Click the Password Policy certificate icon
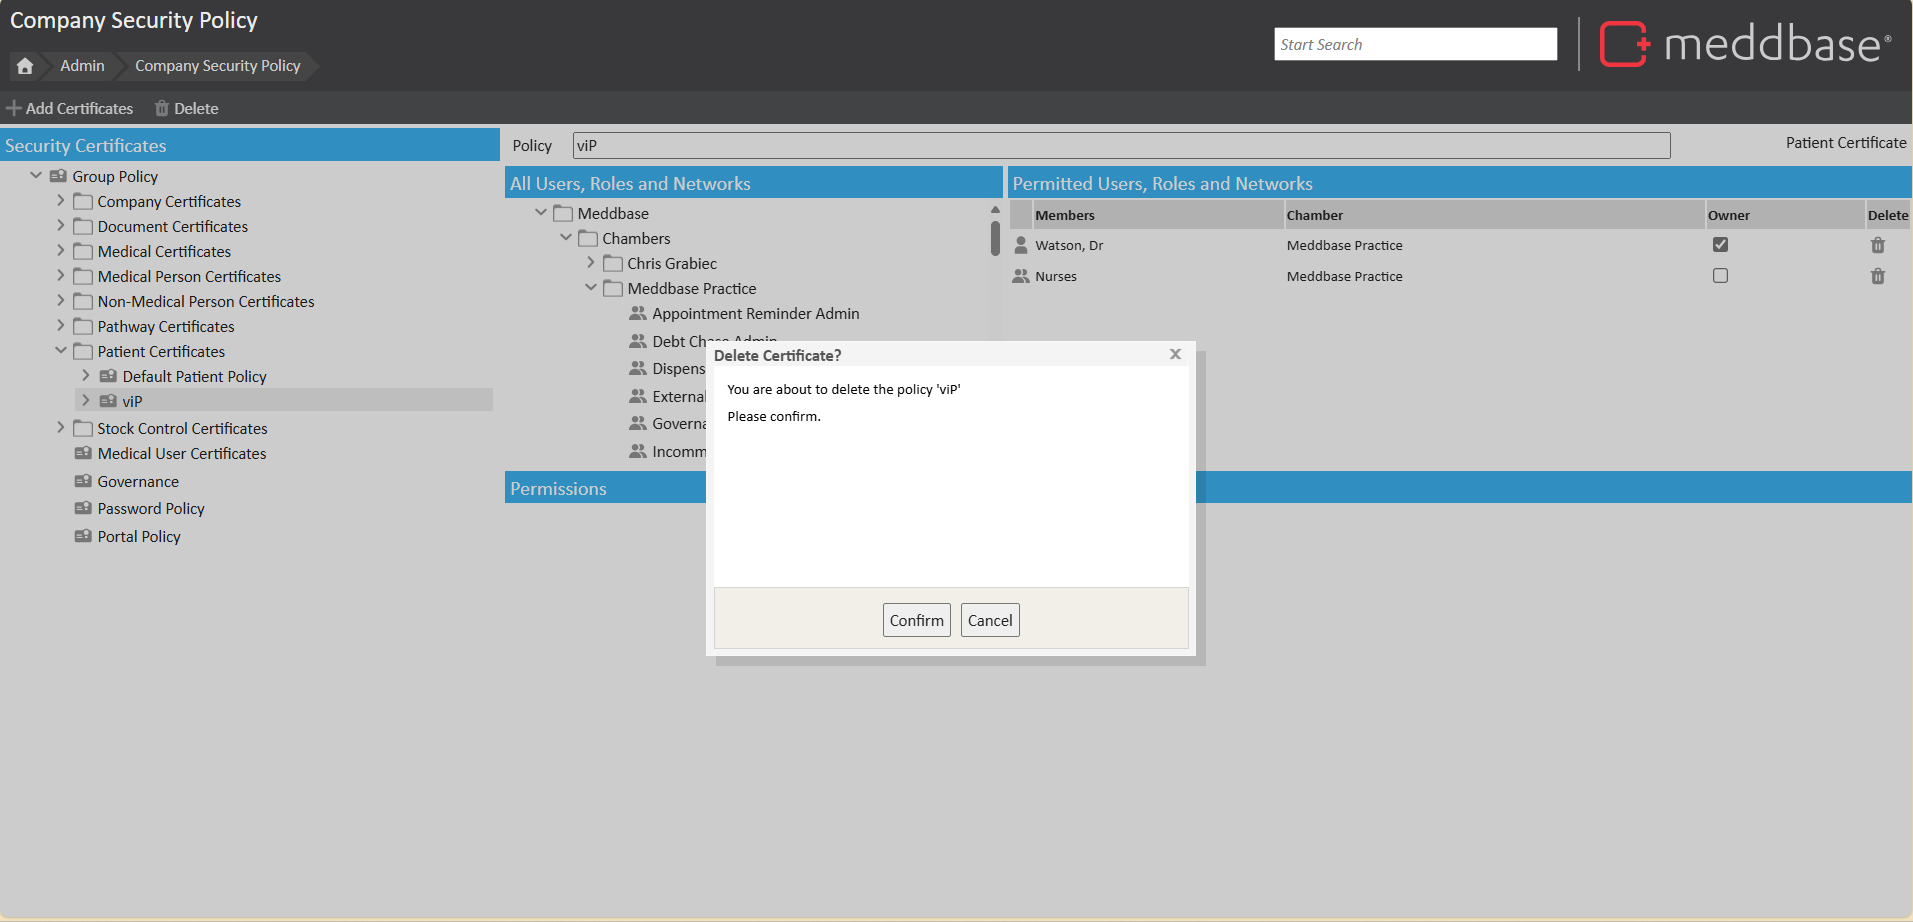 point(83,508)
